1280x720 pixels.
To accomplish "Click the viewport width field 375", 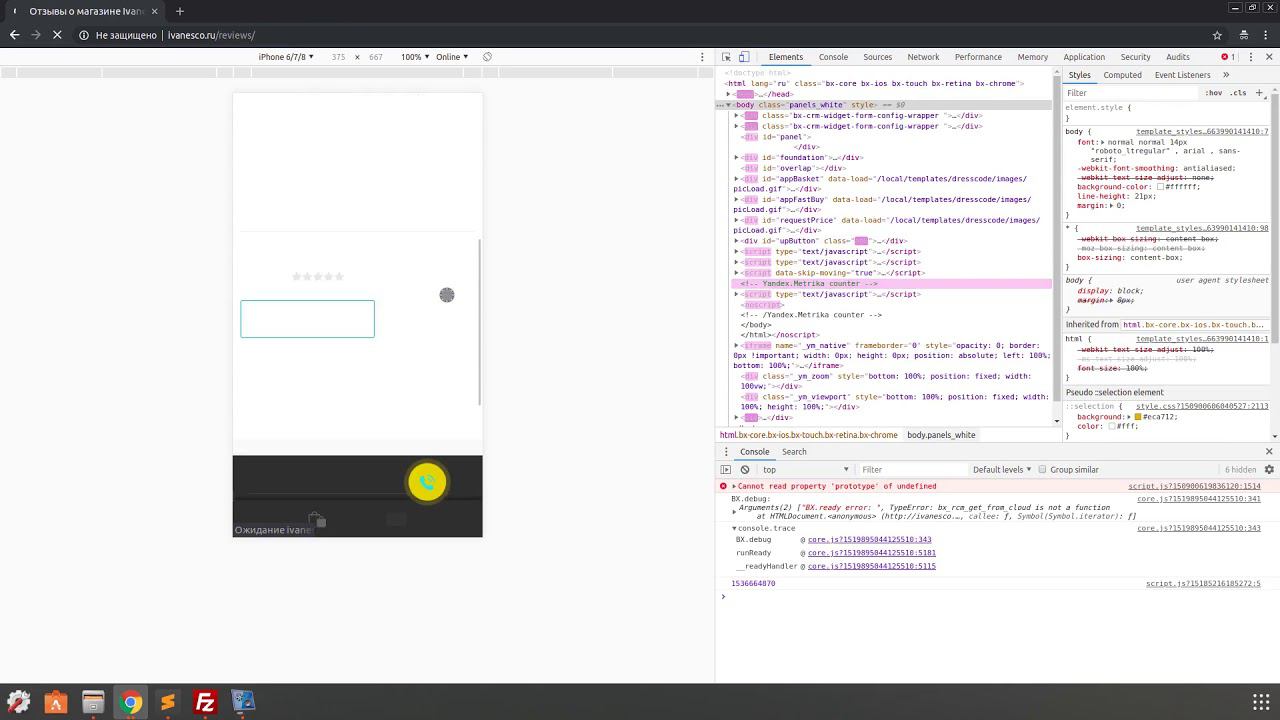I will point(338,57).
